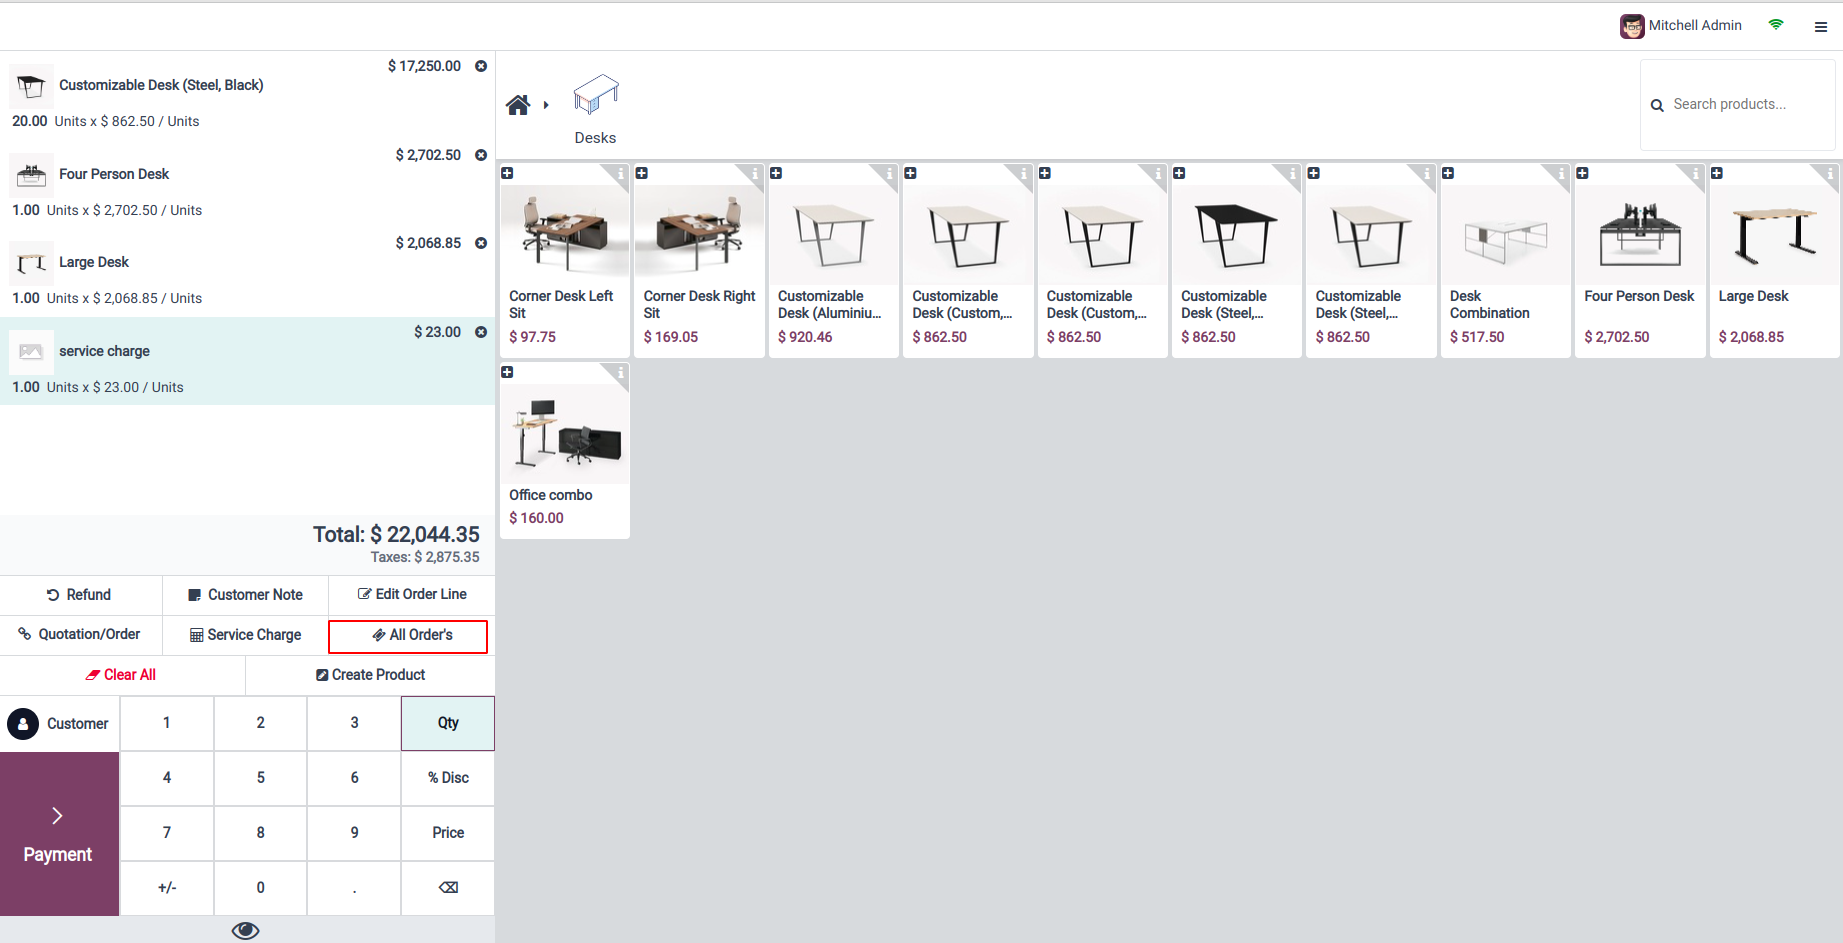The image size is (1843, 943).
Task: Show info for Large Desk product card
Action: pos(1830,174)
